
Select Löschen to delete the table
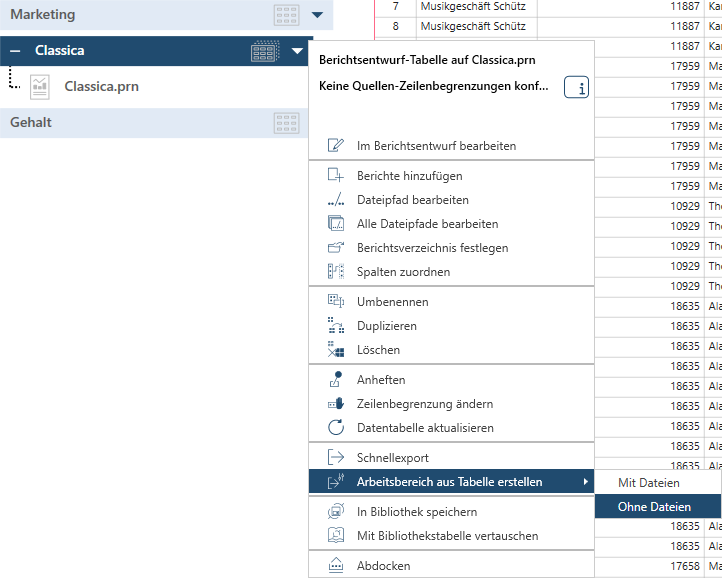point(378,350)
